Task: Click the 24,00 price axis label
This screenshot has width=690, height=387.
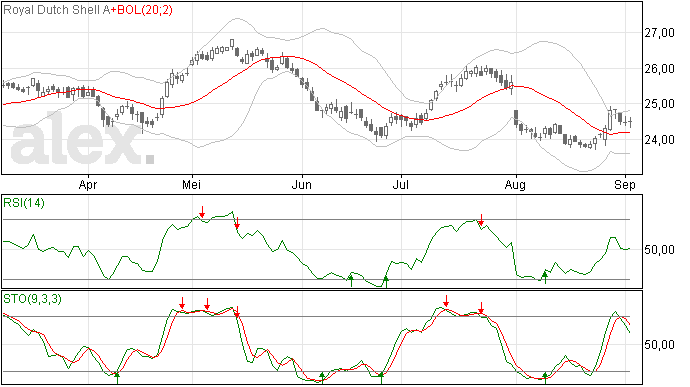Action: pos(659,140)
